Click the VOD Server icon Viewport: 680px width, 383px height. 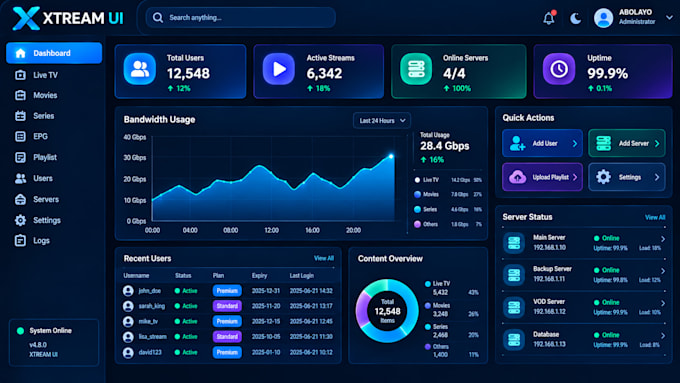(514, 307)
